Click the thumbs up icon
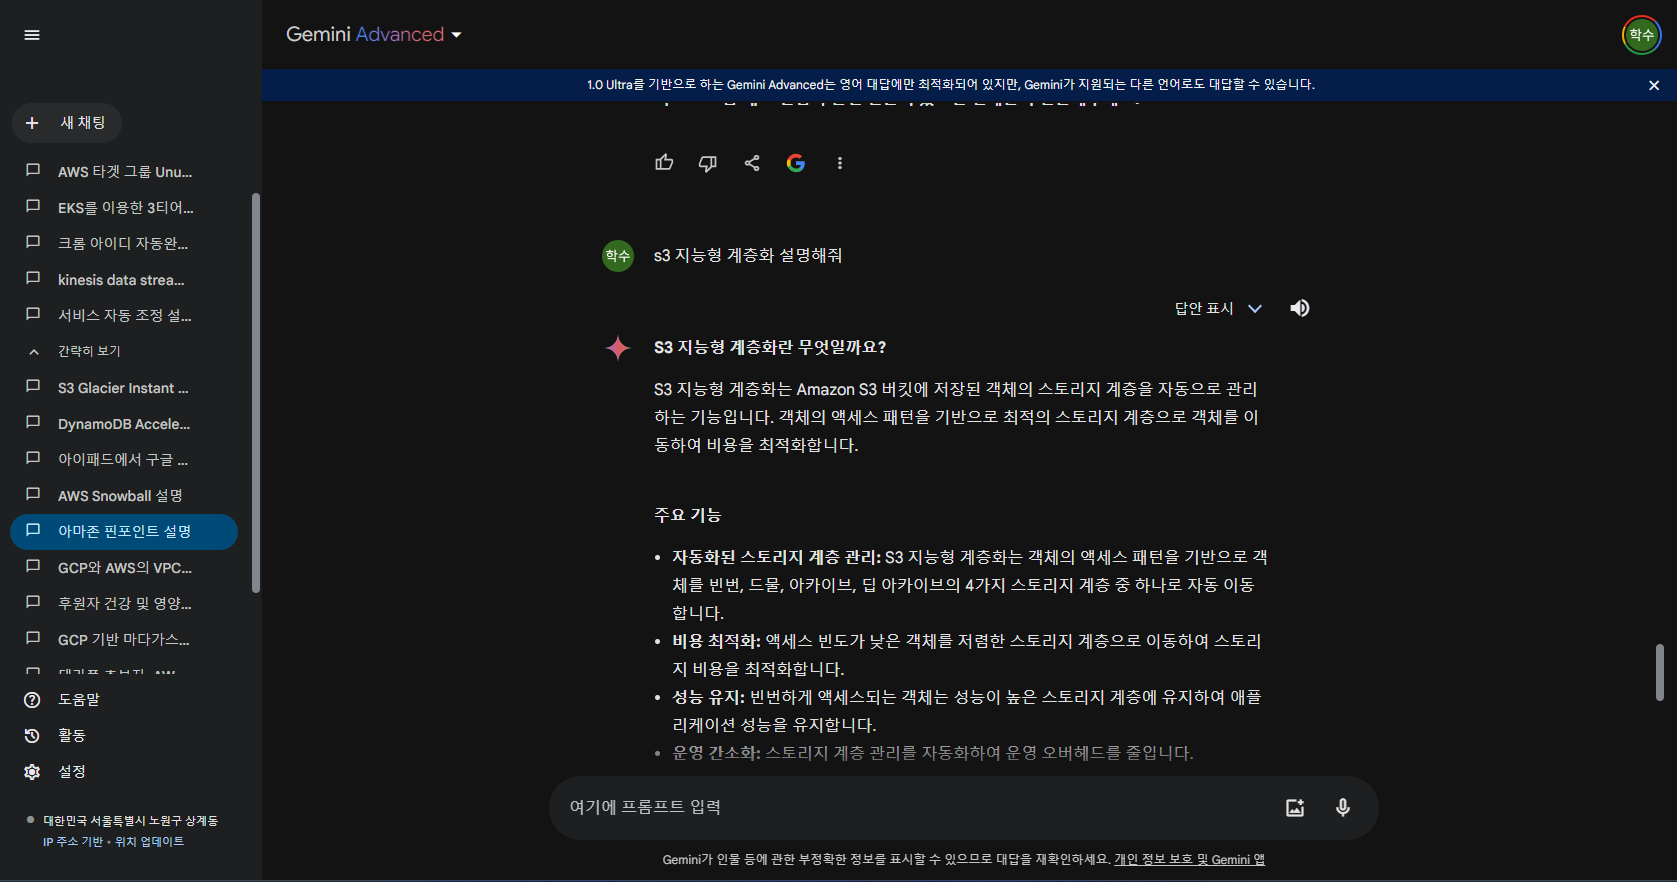This screenshot has width=1677, height=882. [x=664, y=163]
